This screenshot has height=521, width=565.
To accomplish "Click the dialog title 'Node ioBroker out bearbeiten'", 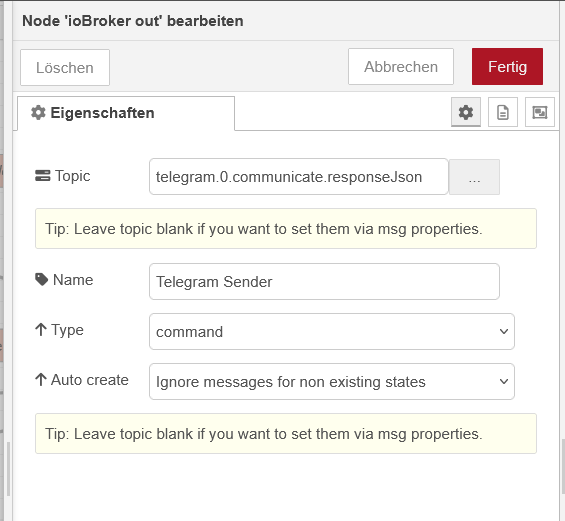I will click(x=133, y=21).
